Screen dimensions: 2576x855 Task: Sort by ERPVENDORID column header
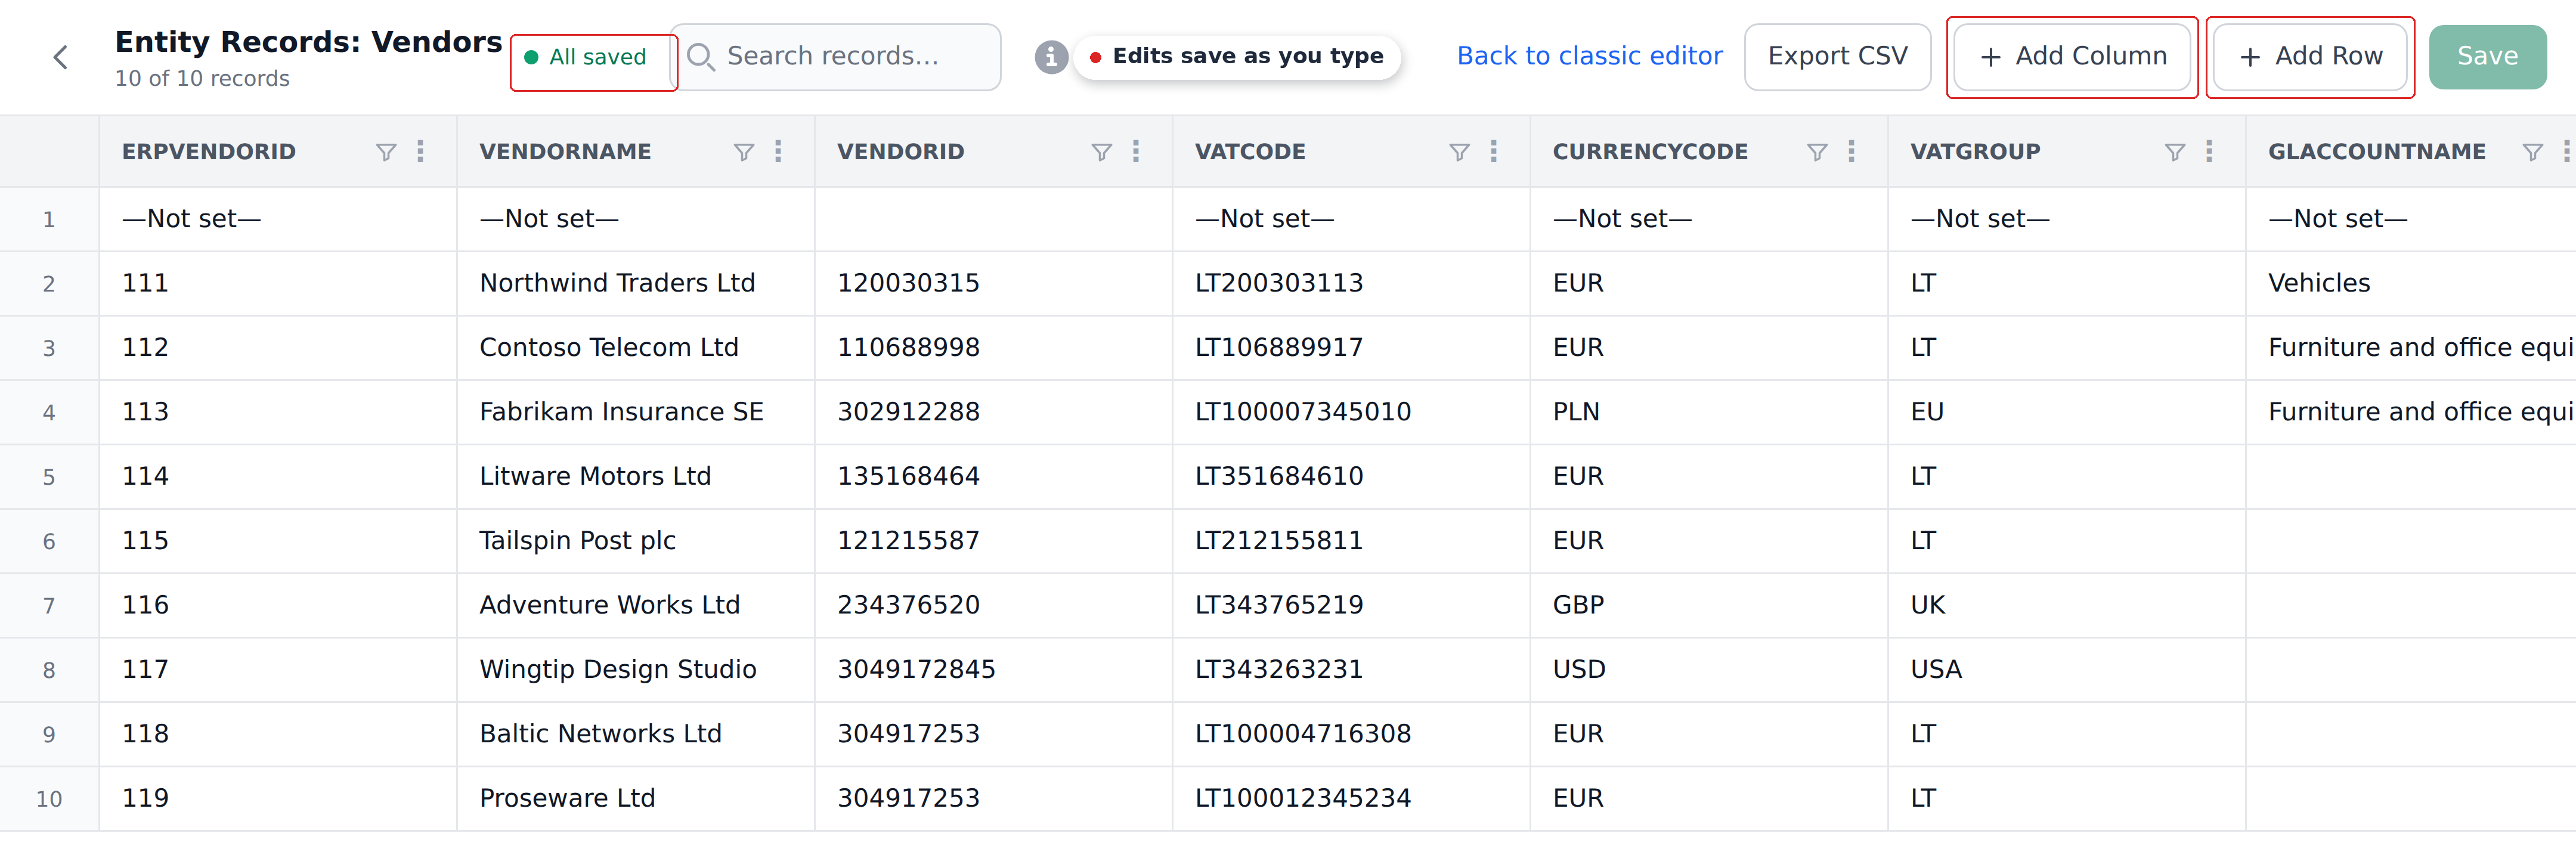coord(209,152)
